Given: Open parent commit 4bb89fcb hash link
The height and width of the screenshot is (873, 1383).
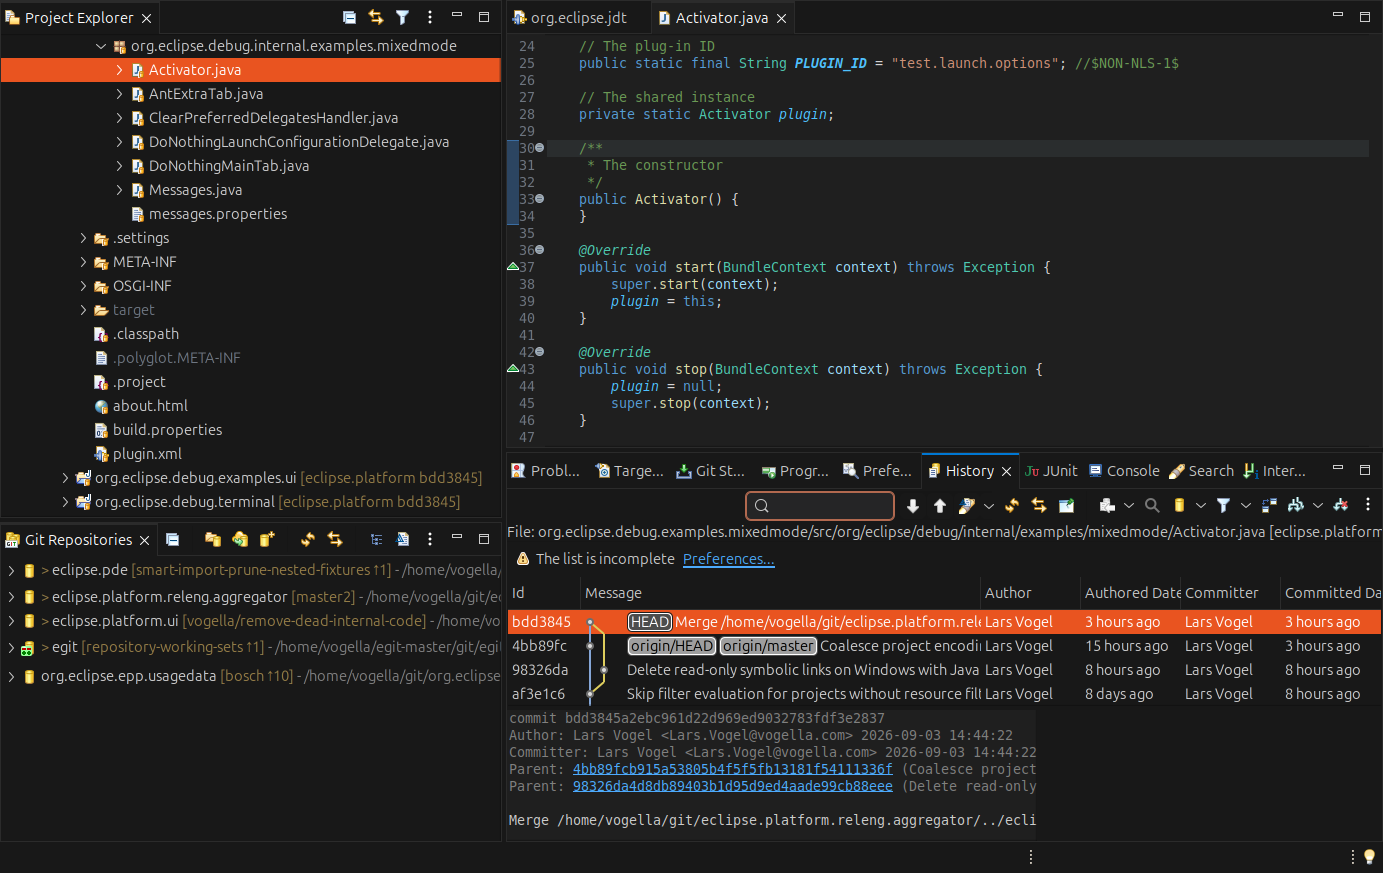Looking at the screenshot, I should (732, 769).
